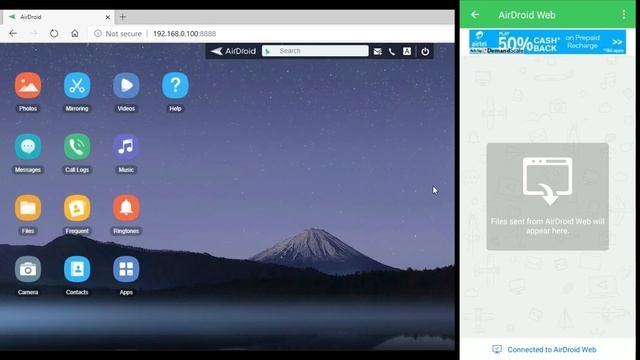The height and width of the screenshot is (360, 640).
Task: Close the AirDroid browser tab
Action: pos(107,17)
